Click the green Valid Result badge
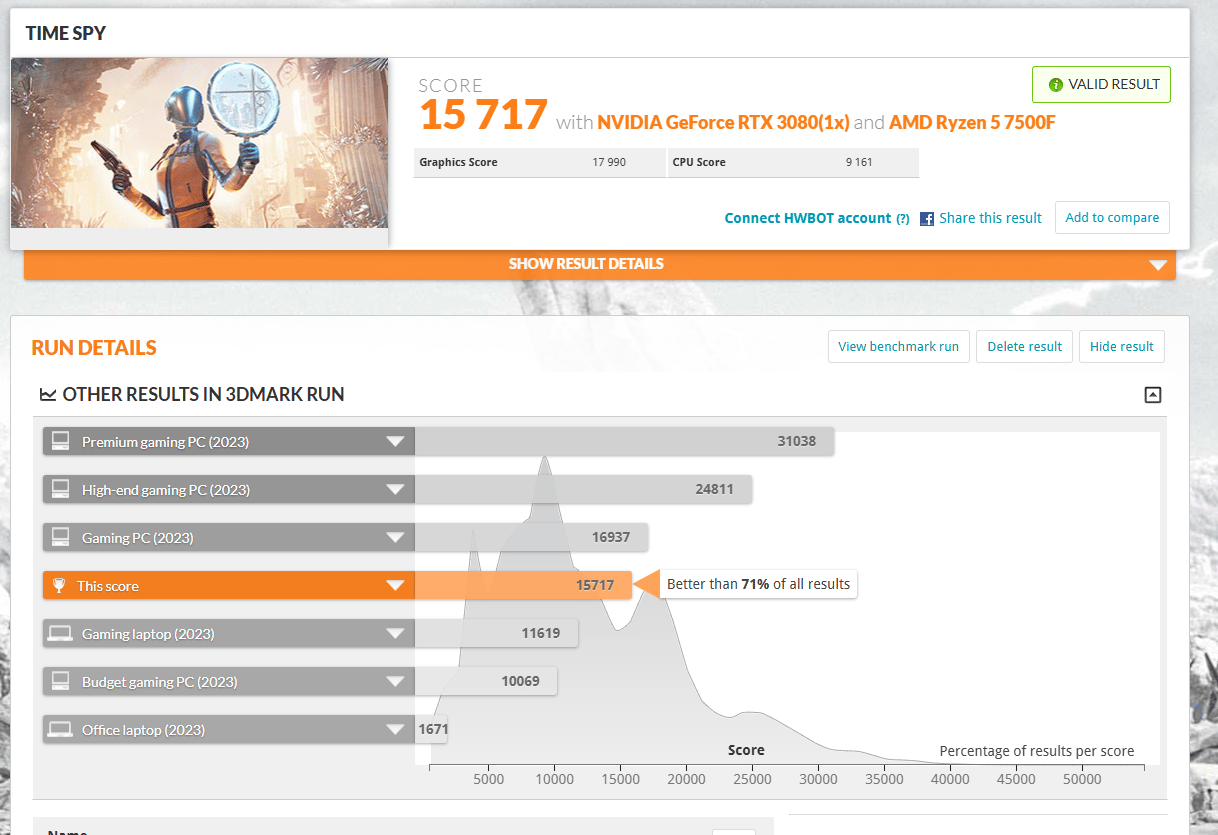The image size is (1218, 835). click(1101, 84)
